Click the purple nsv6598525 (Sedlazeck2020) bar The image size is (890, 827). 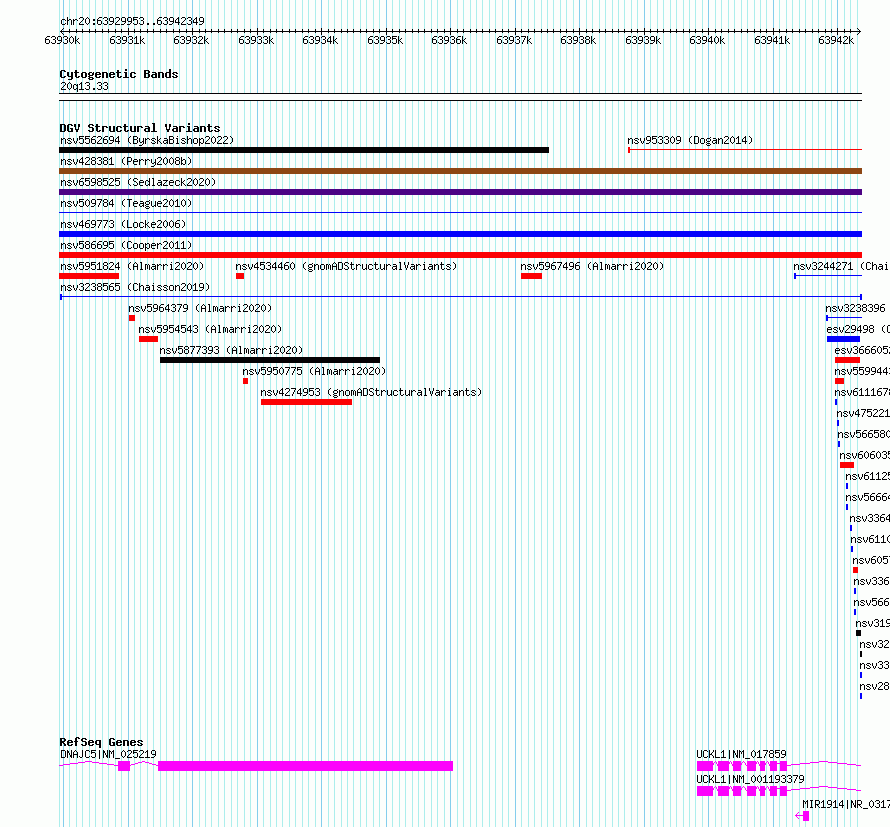pyautogui.click(x=460, y=192)
